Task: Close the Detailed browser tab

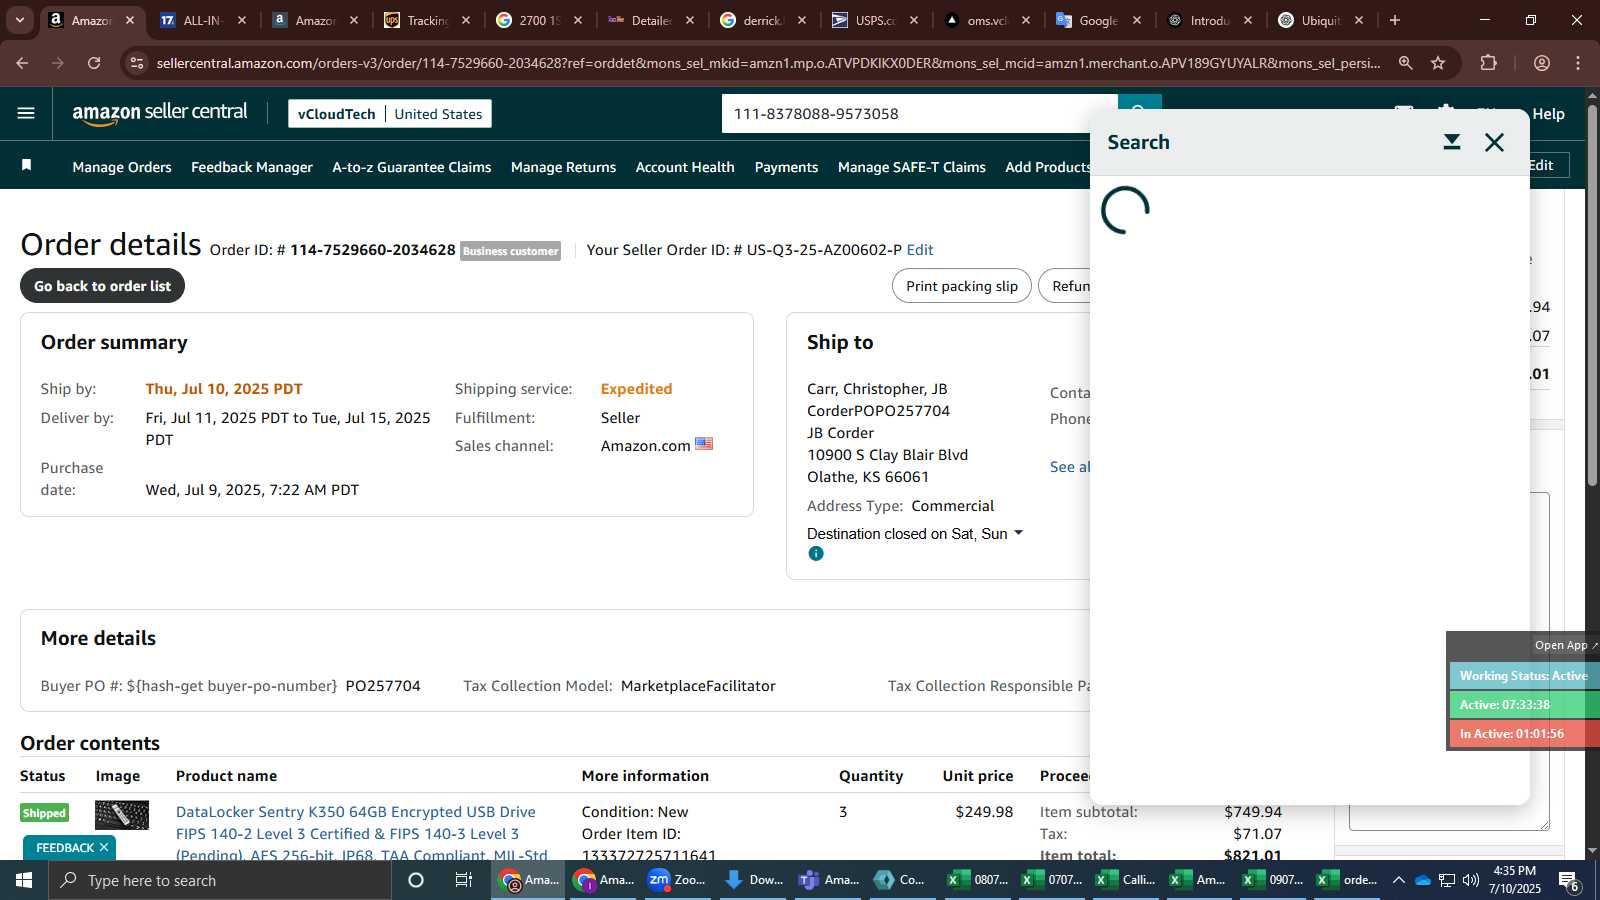Action: coord(690,20)
